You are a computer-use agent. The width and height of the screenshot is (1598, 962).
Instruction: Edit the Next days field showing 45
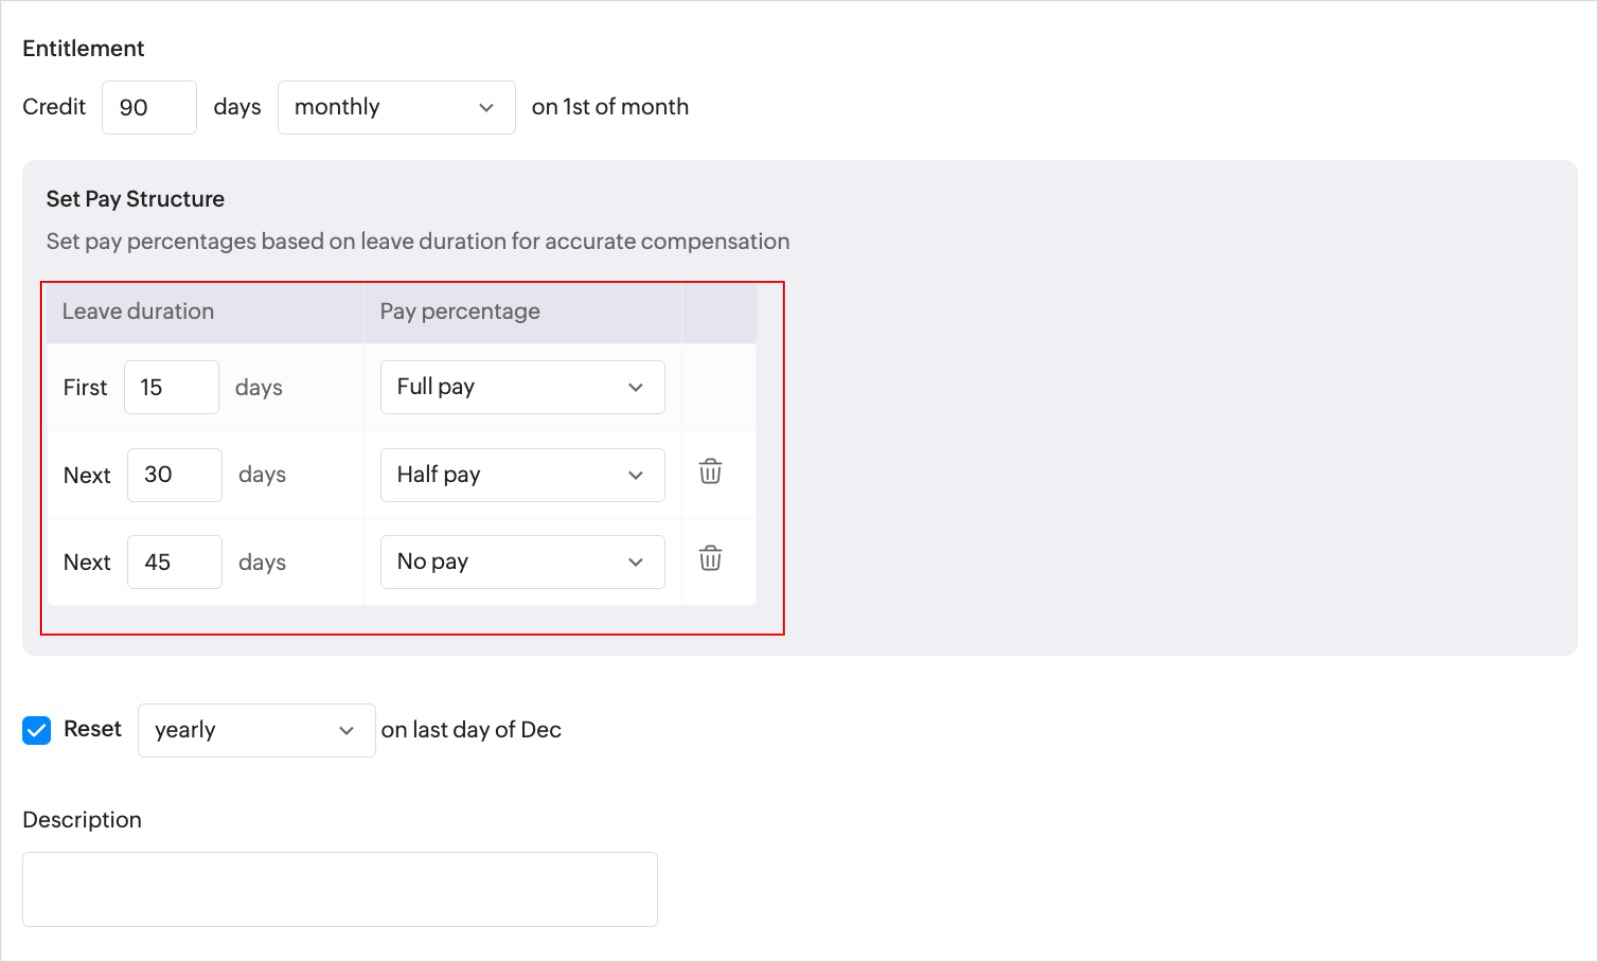174,562
